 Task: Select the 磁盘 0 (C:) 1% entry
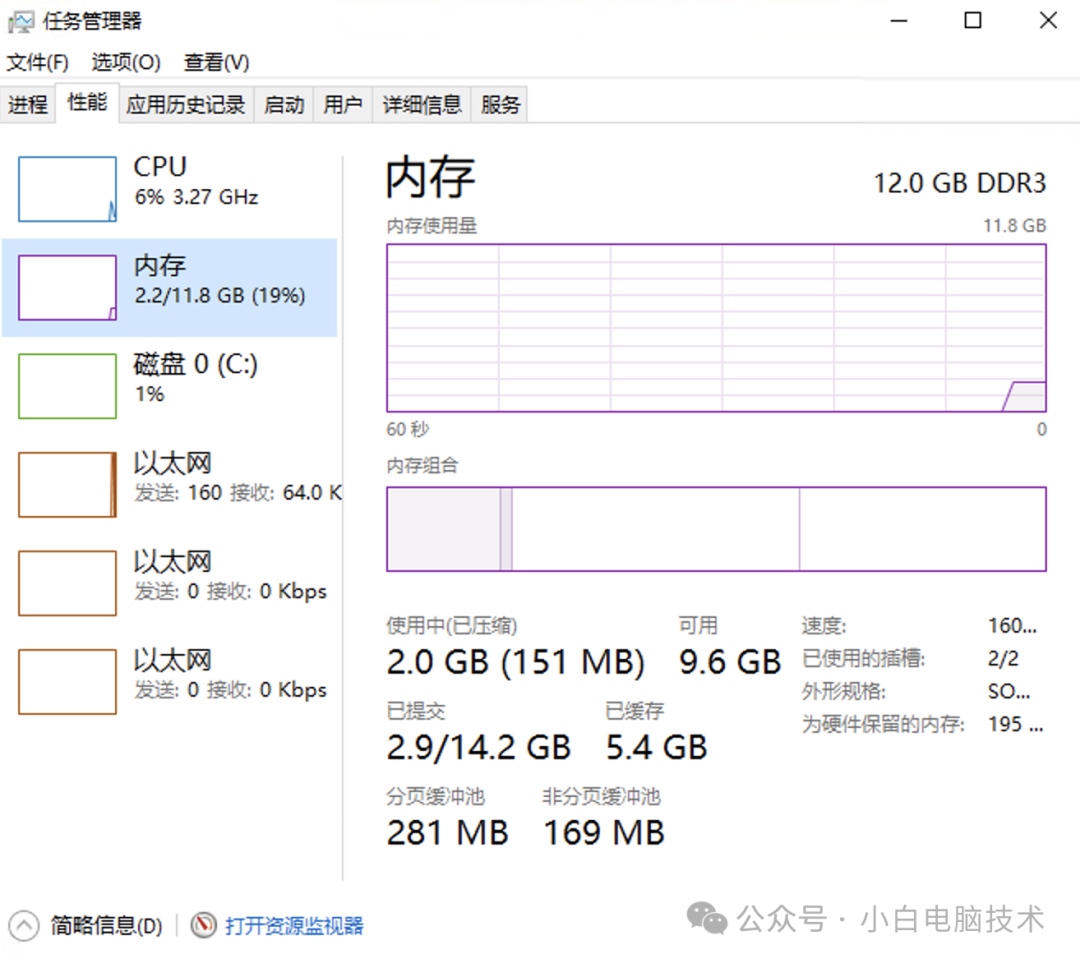[x=169, y=386]
